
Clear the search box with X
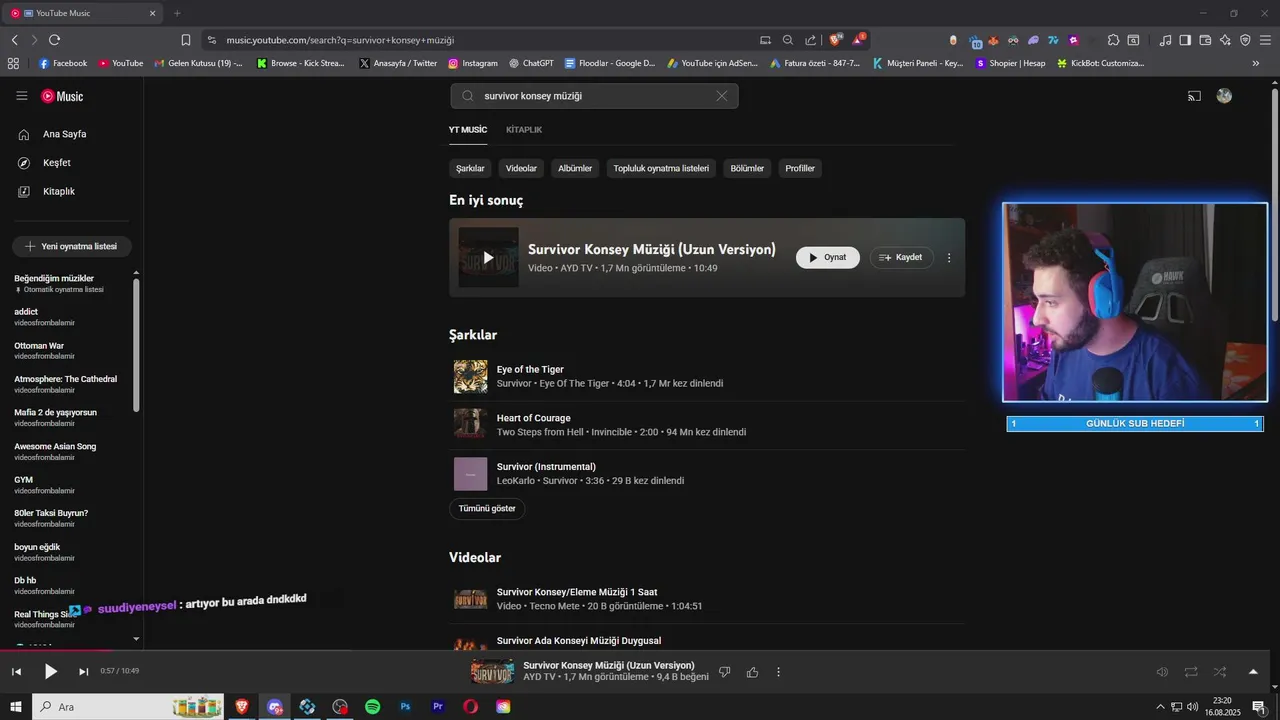click(x=721, y=96)
